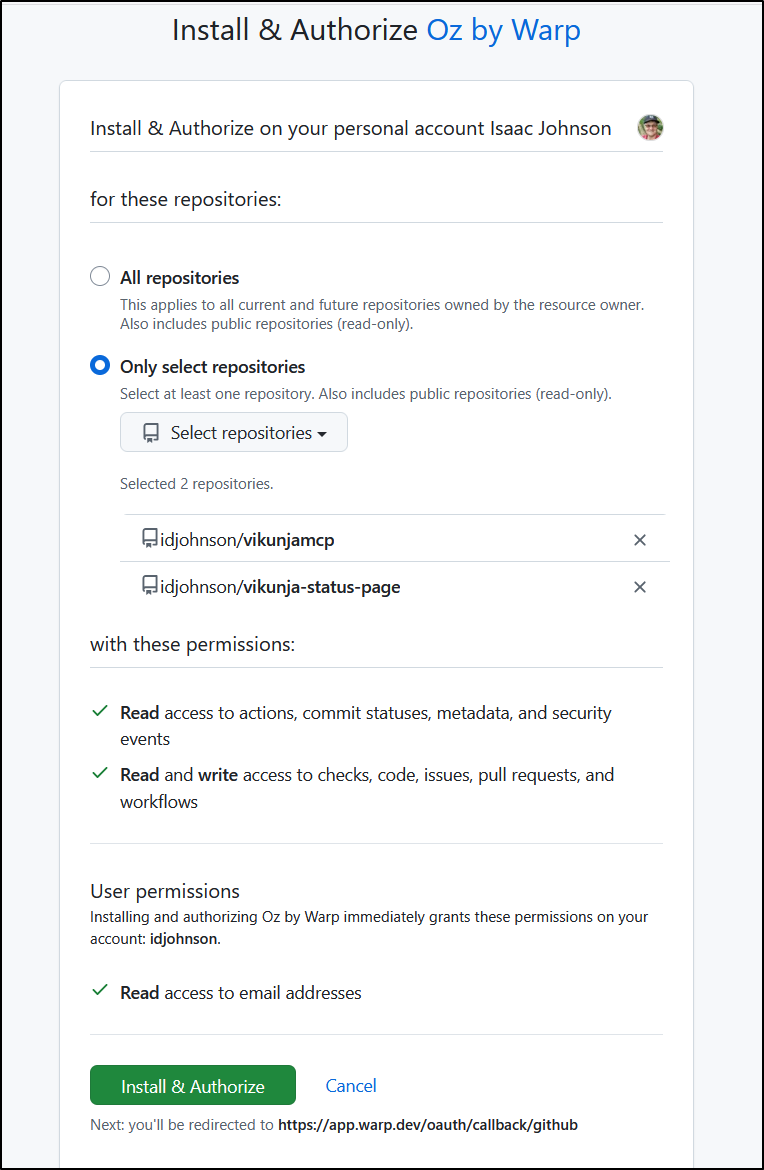Click the repo icon beside idjohnson/vikunjamcp
This screenshot has width=764, height=1170.
click(150, 539)
